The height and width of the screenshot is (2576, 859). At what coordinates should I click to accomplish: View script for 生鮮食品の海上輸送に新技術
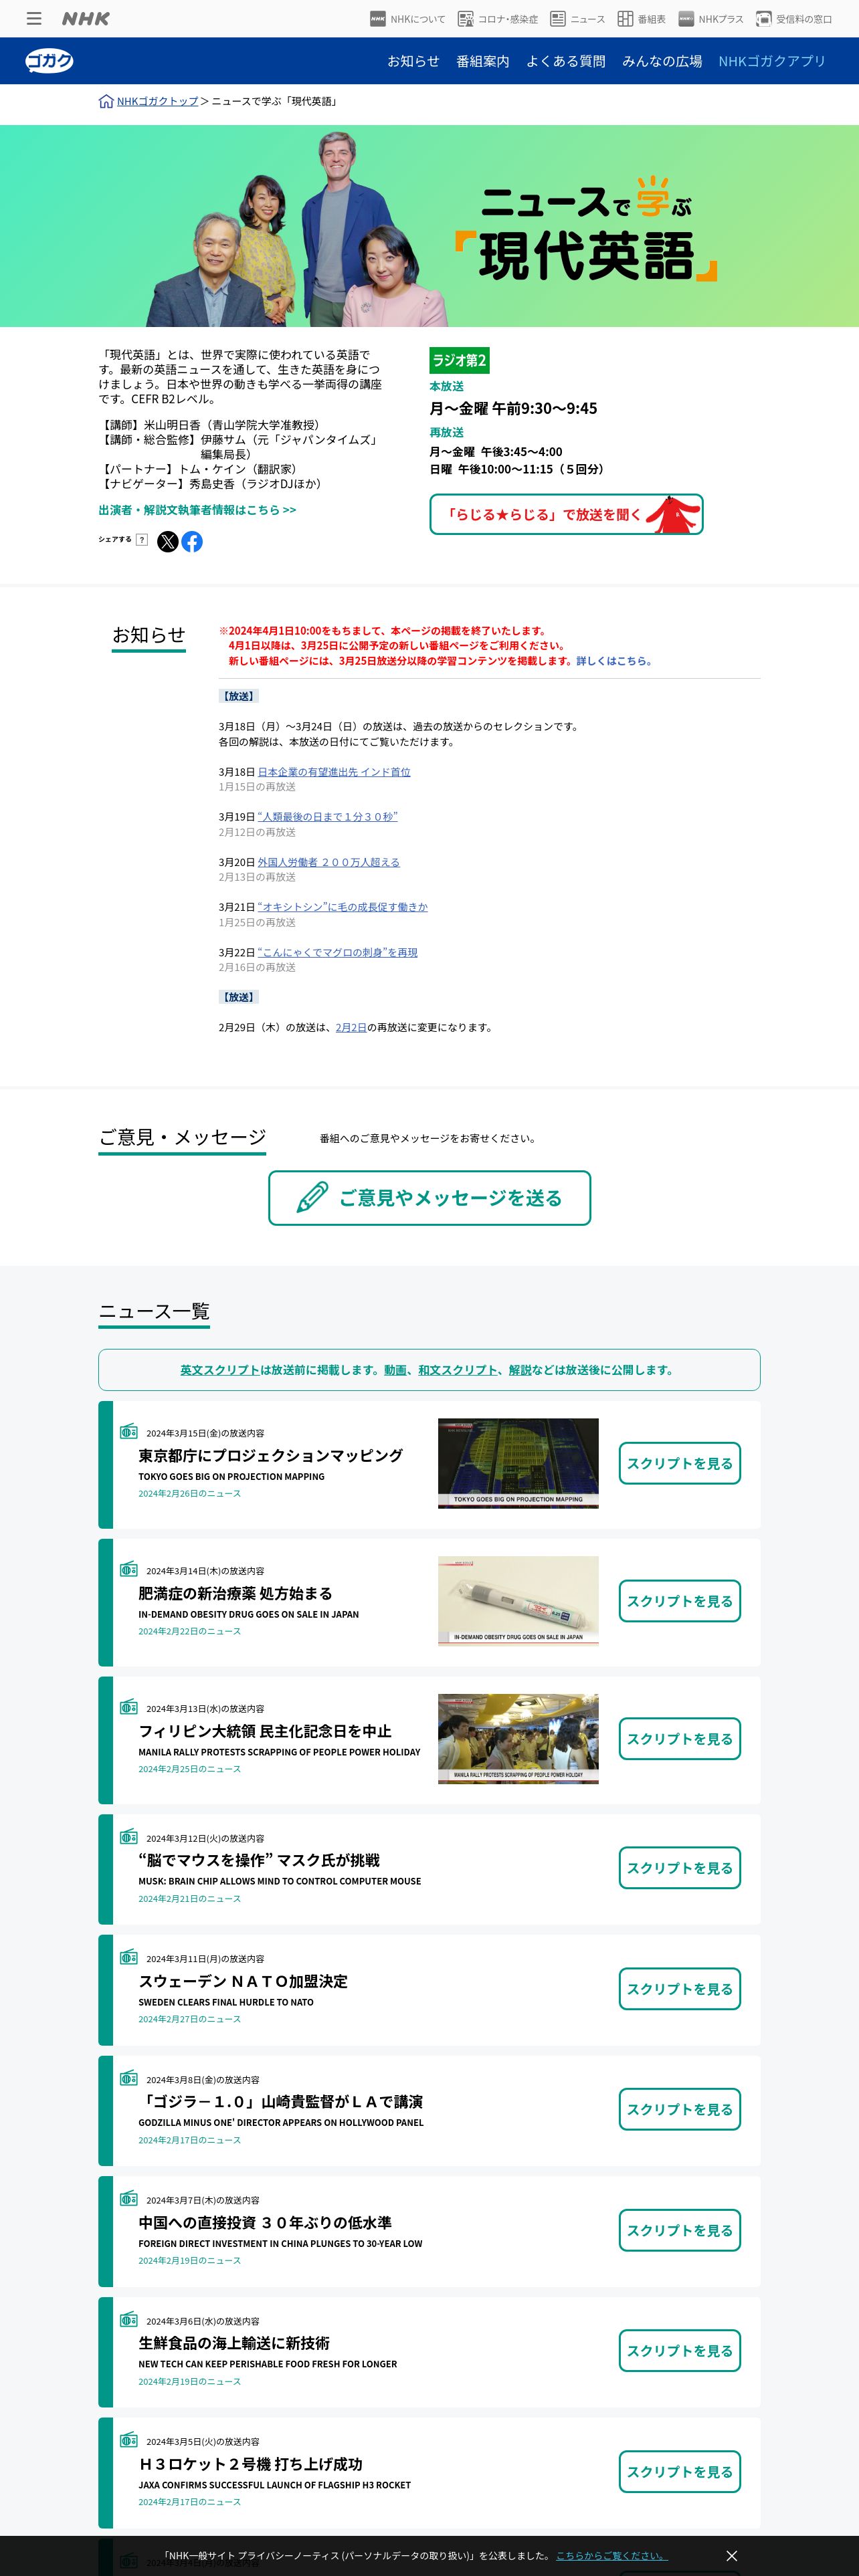[680, 2351]
